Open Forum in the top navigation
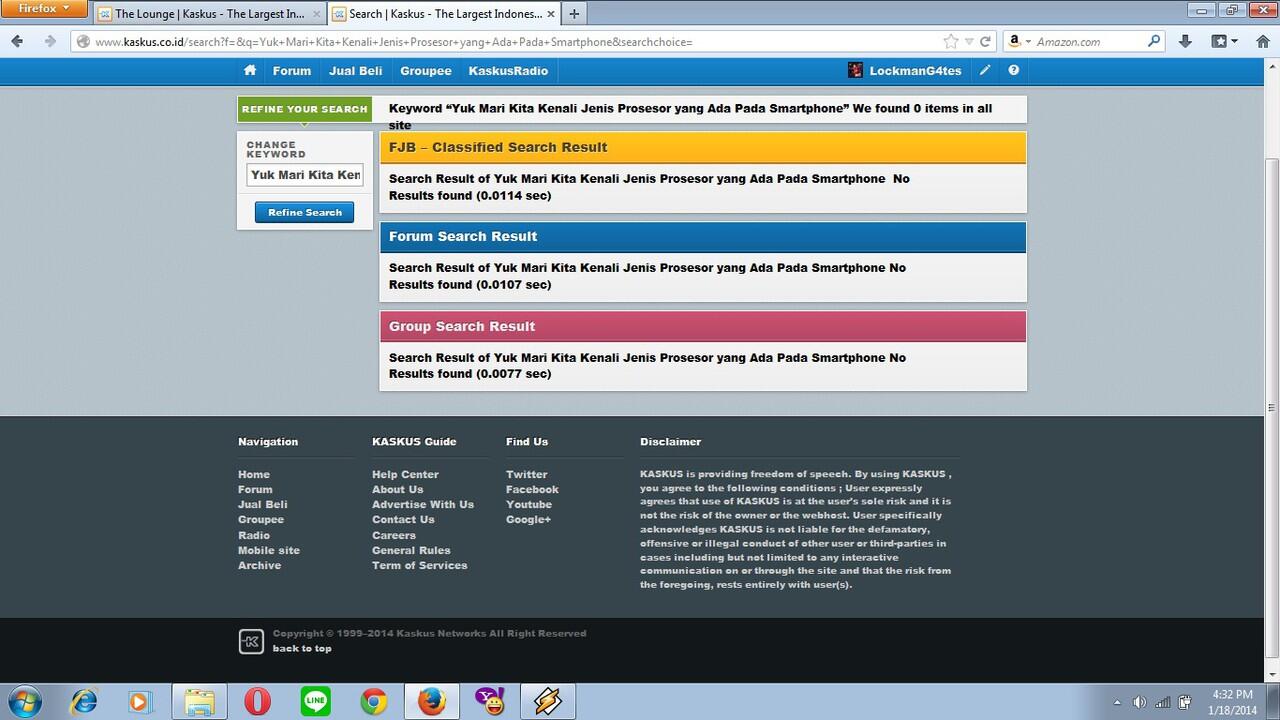This screenshot has height=720, width=1280. coord(292,71)
